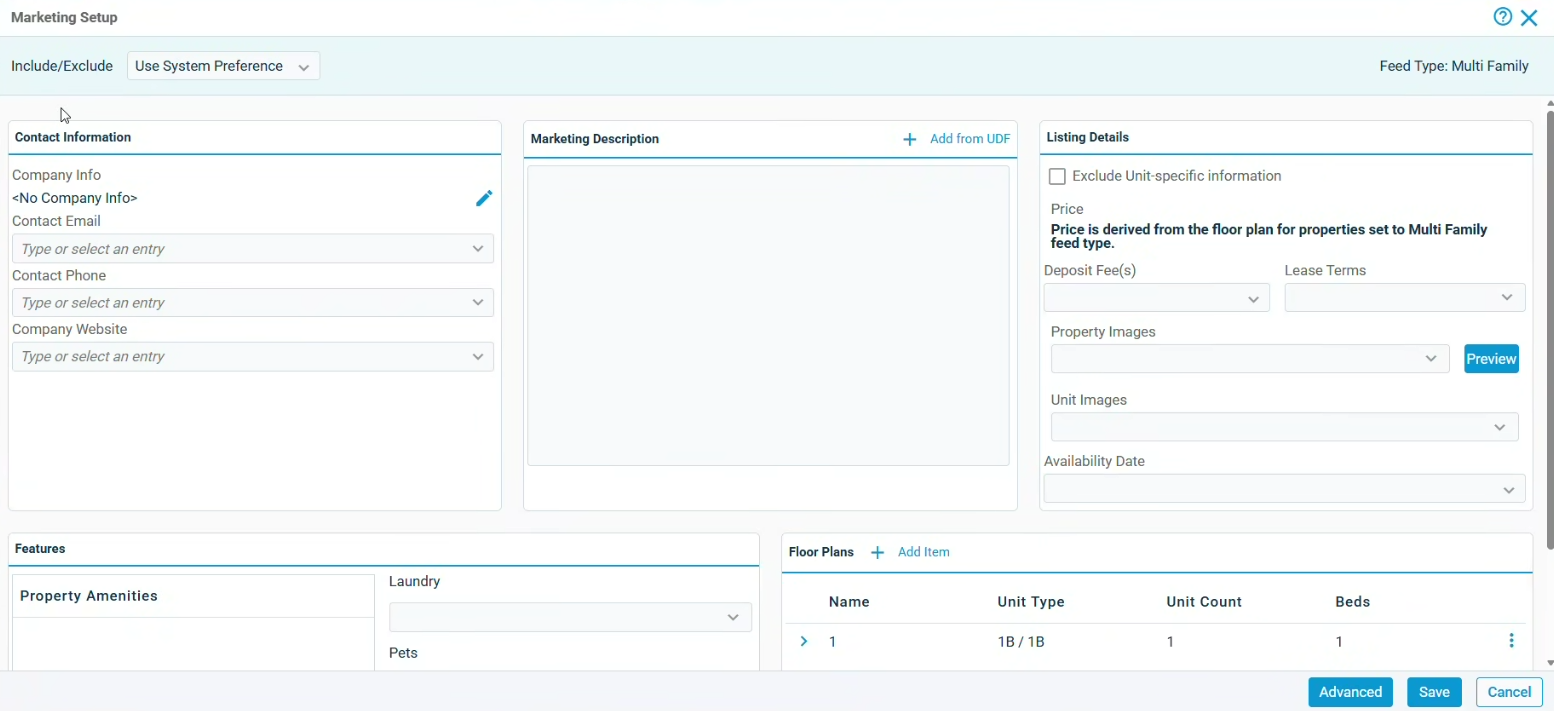Click the plus icon beside Add from UDF
Screen dimensions: 1554x711
910,139
